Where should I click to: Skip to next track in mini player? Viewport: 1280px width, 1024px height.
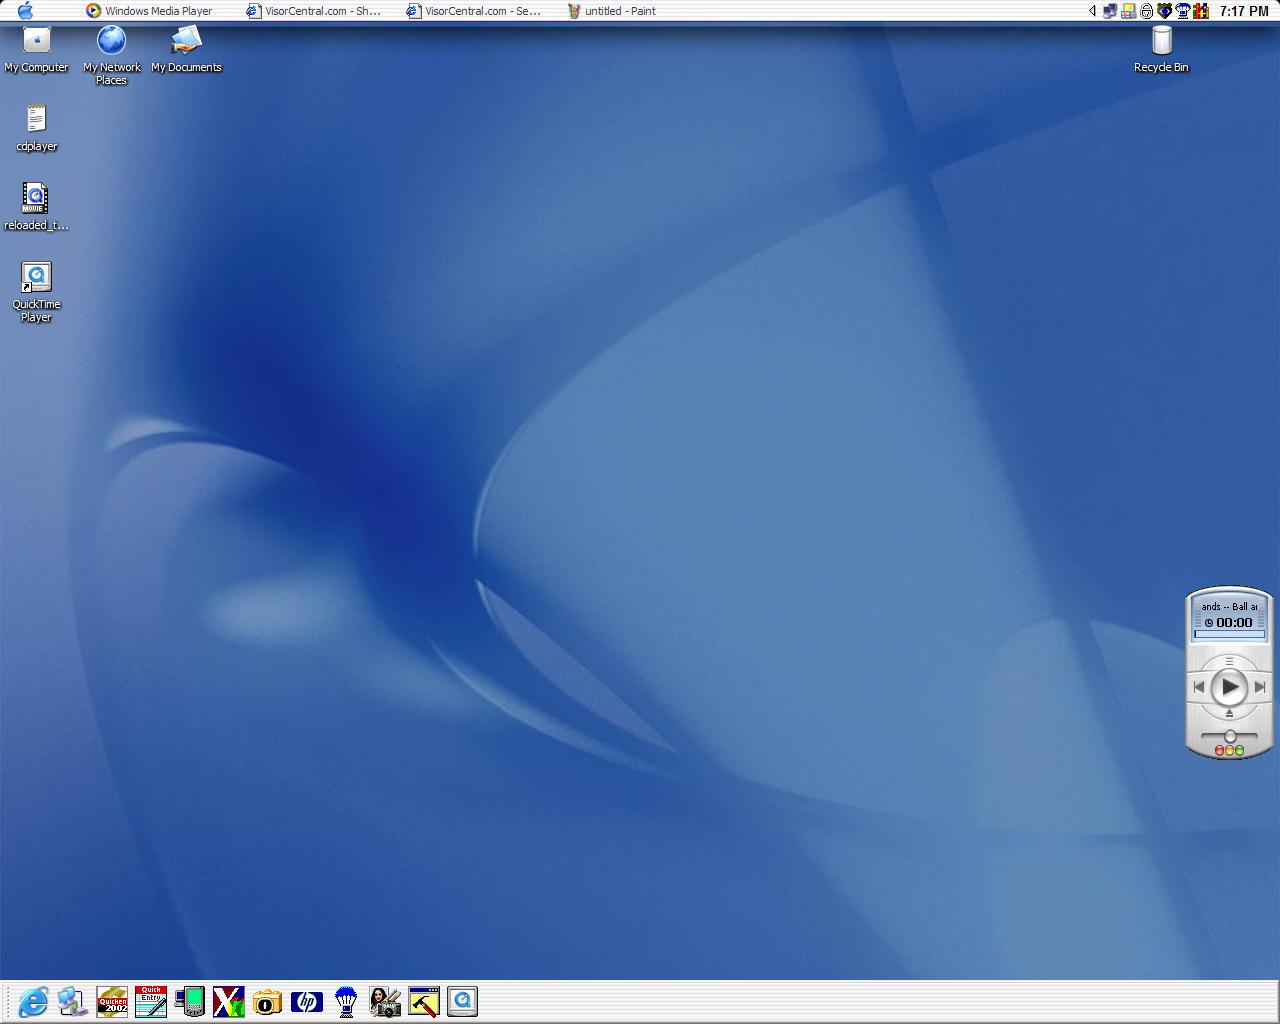point(1260,687)
